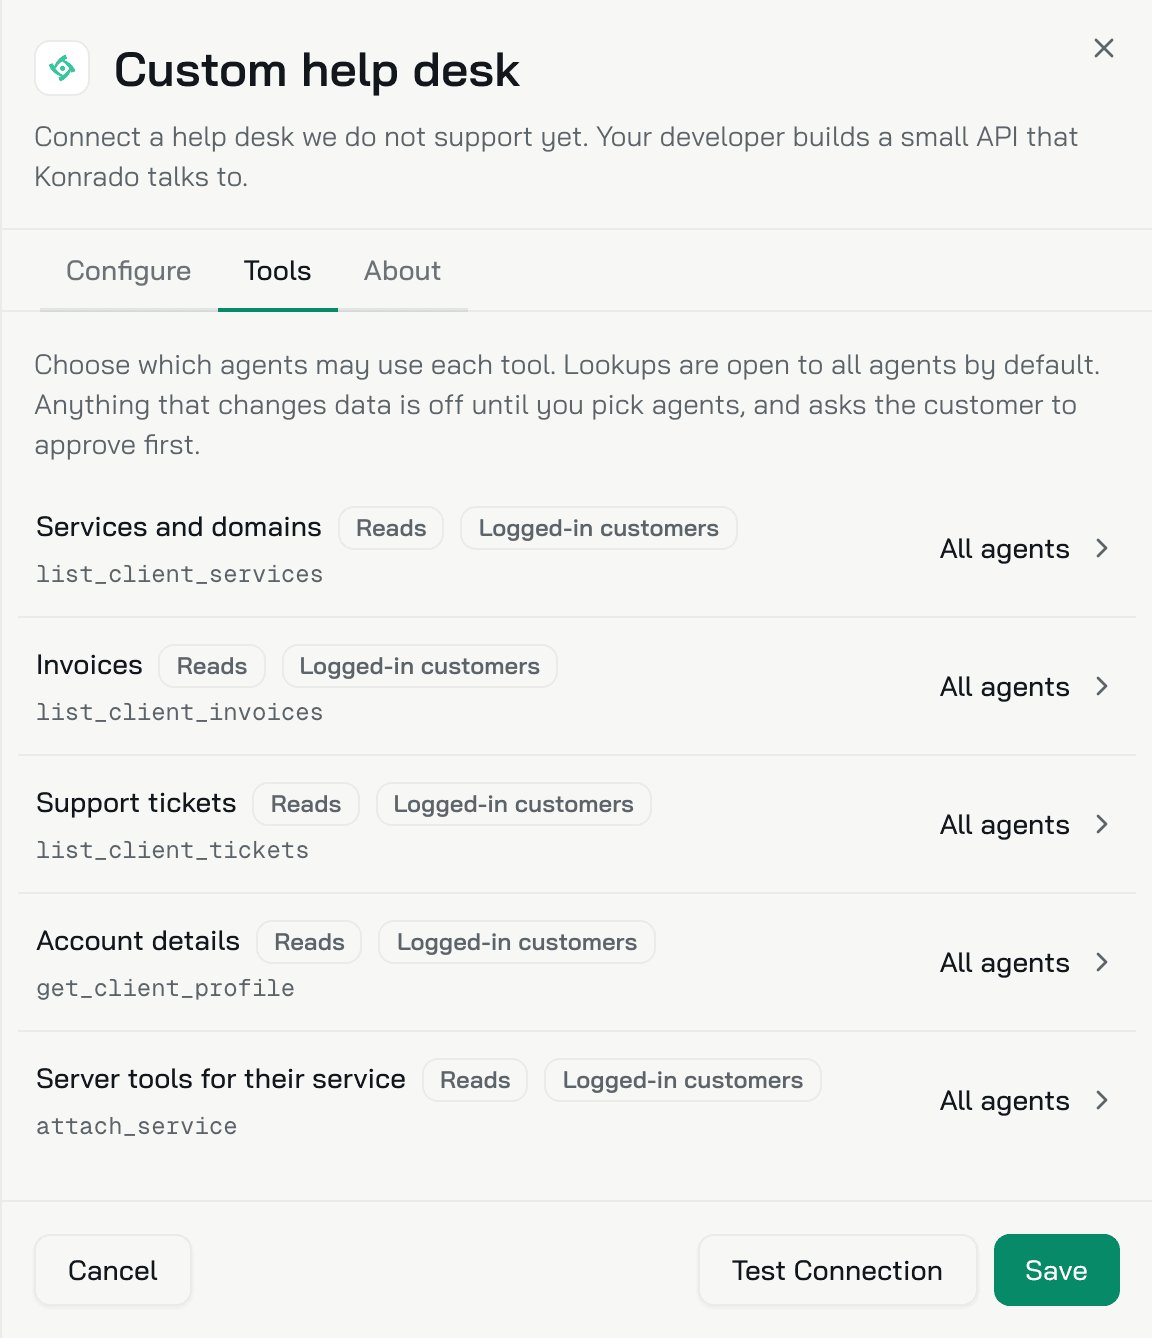Viewport: 1152px width, 1338px height.
Task: Click the Reads tag on Services and domains
Action: pos(391,528)
